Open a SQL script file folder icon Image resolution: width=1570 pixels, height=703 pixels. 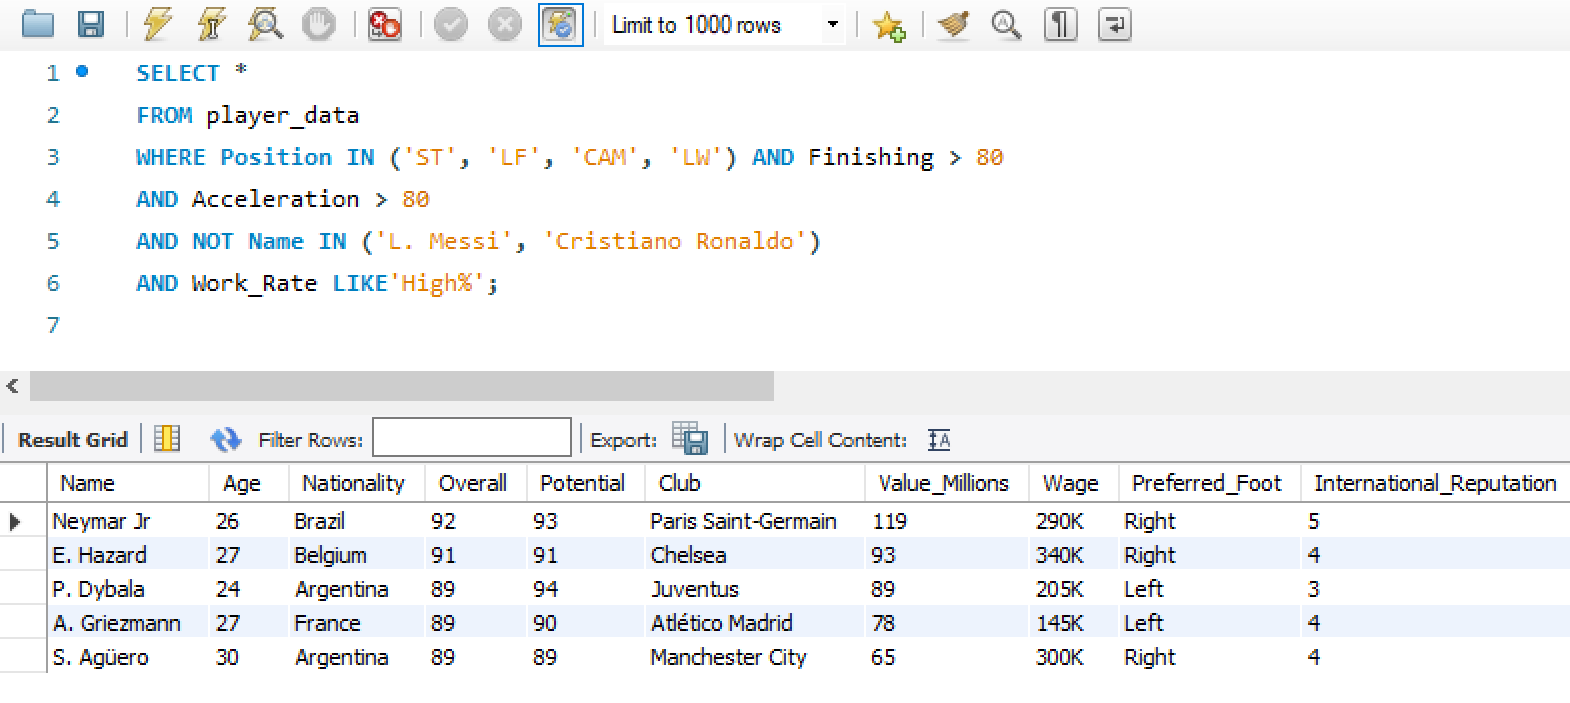[x=38, y=24]
